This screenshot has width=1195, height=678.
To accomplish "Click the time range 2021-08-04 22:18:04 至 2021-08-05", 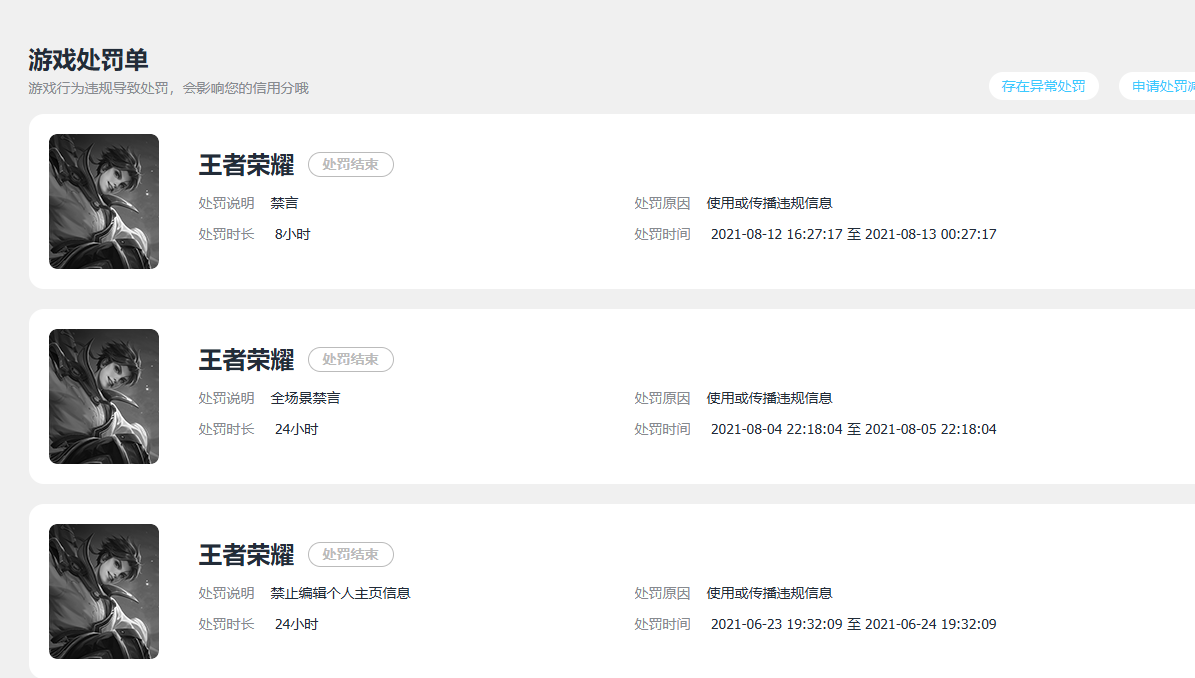I will click(854, 430).
